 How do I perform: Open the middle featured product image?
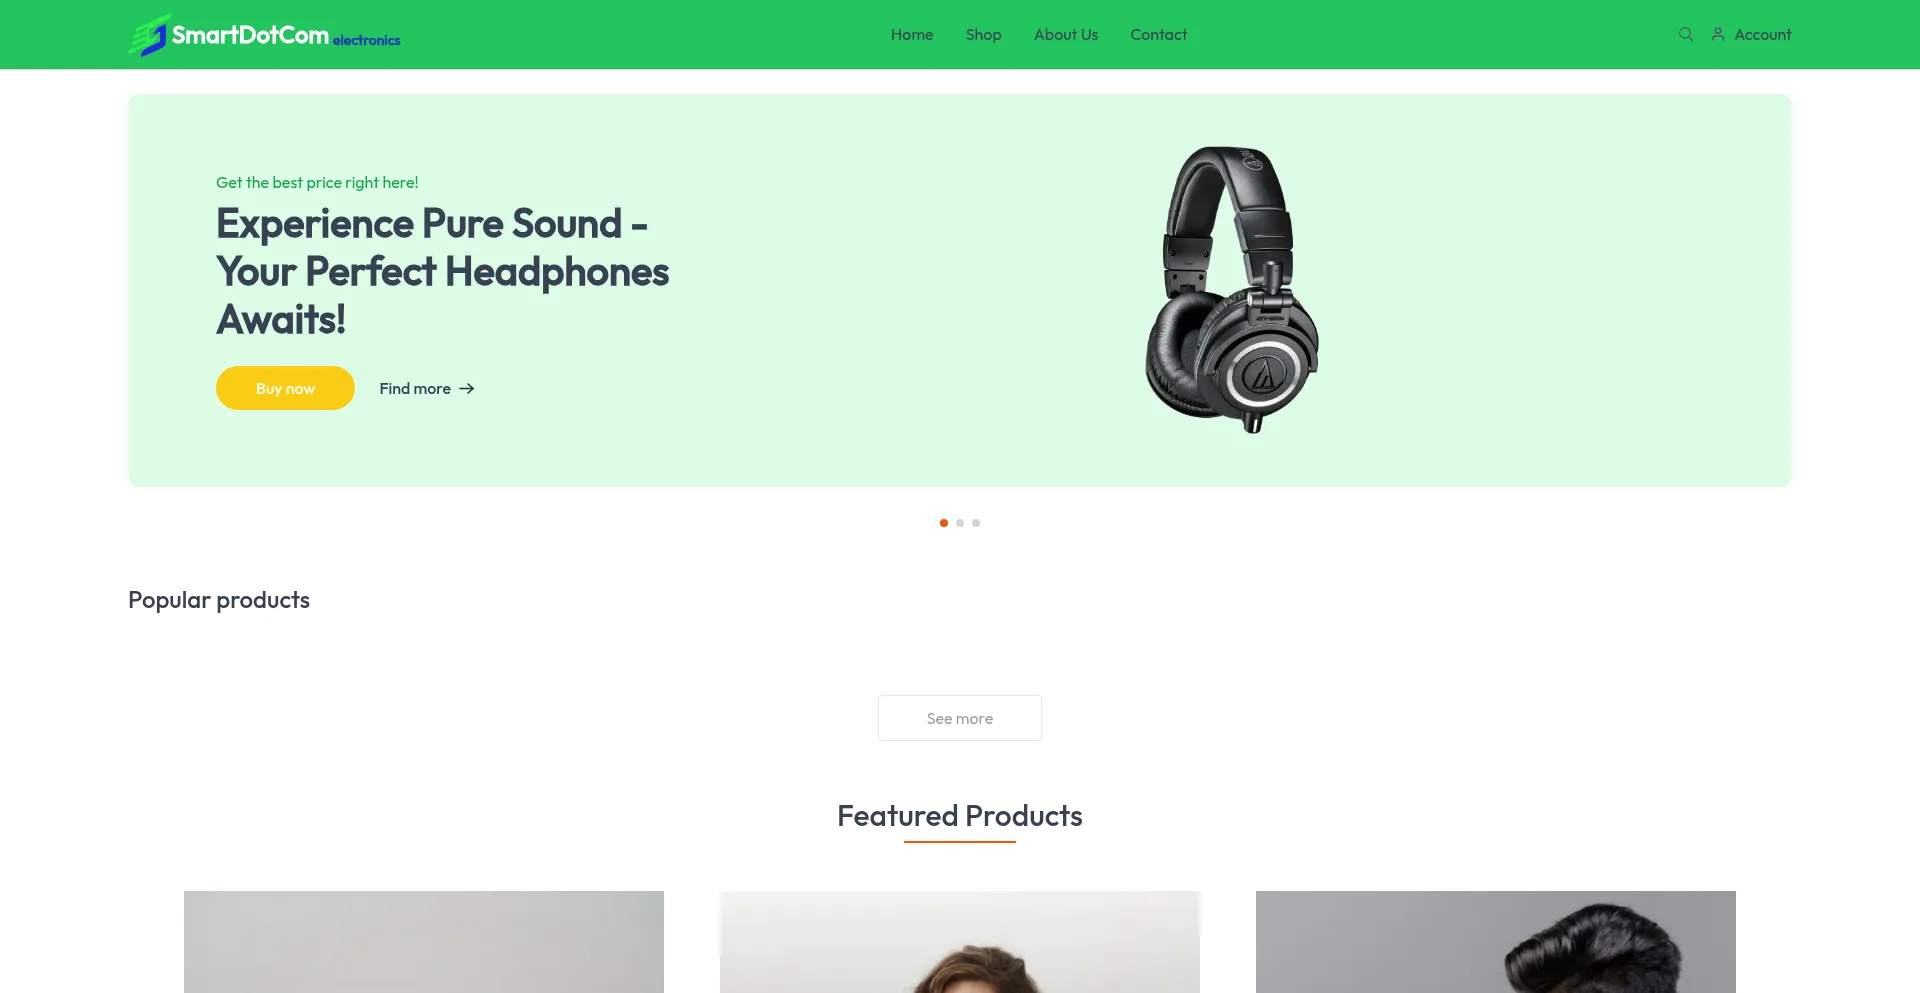[960, 942]
